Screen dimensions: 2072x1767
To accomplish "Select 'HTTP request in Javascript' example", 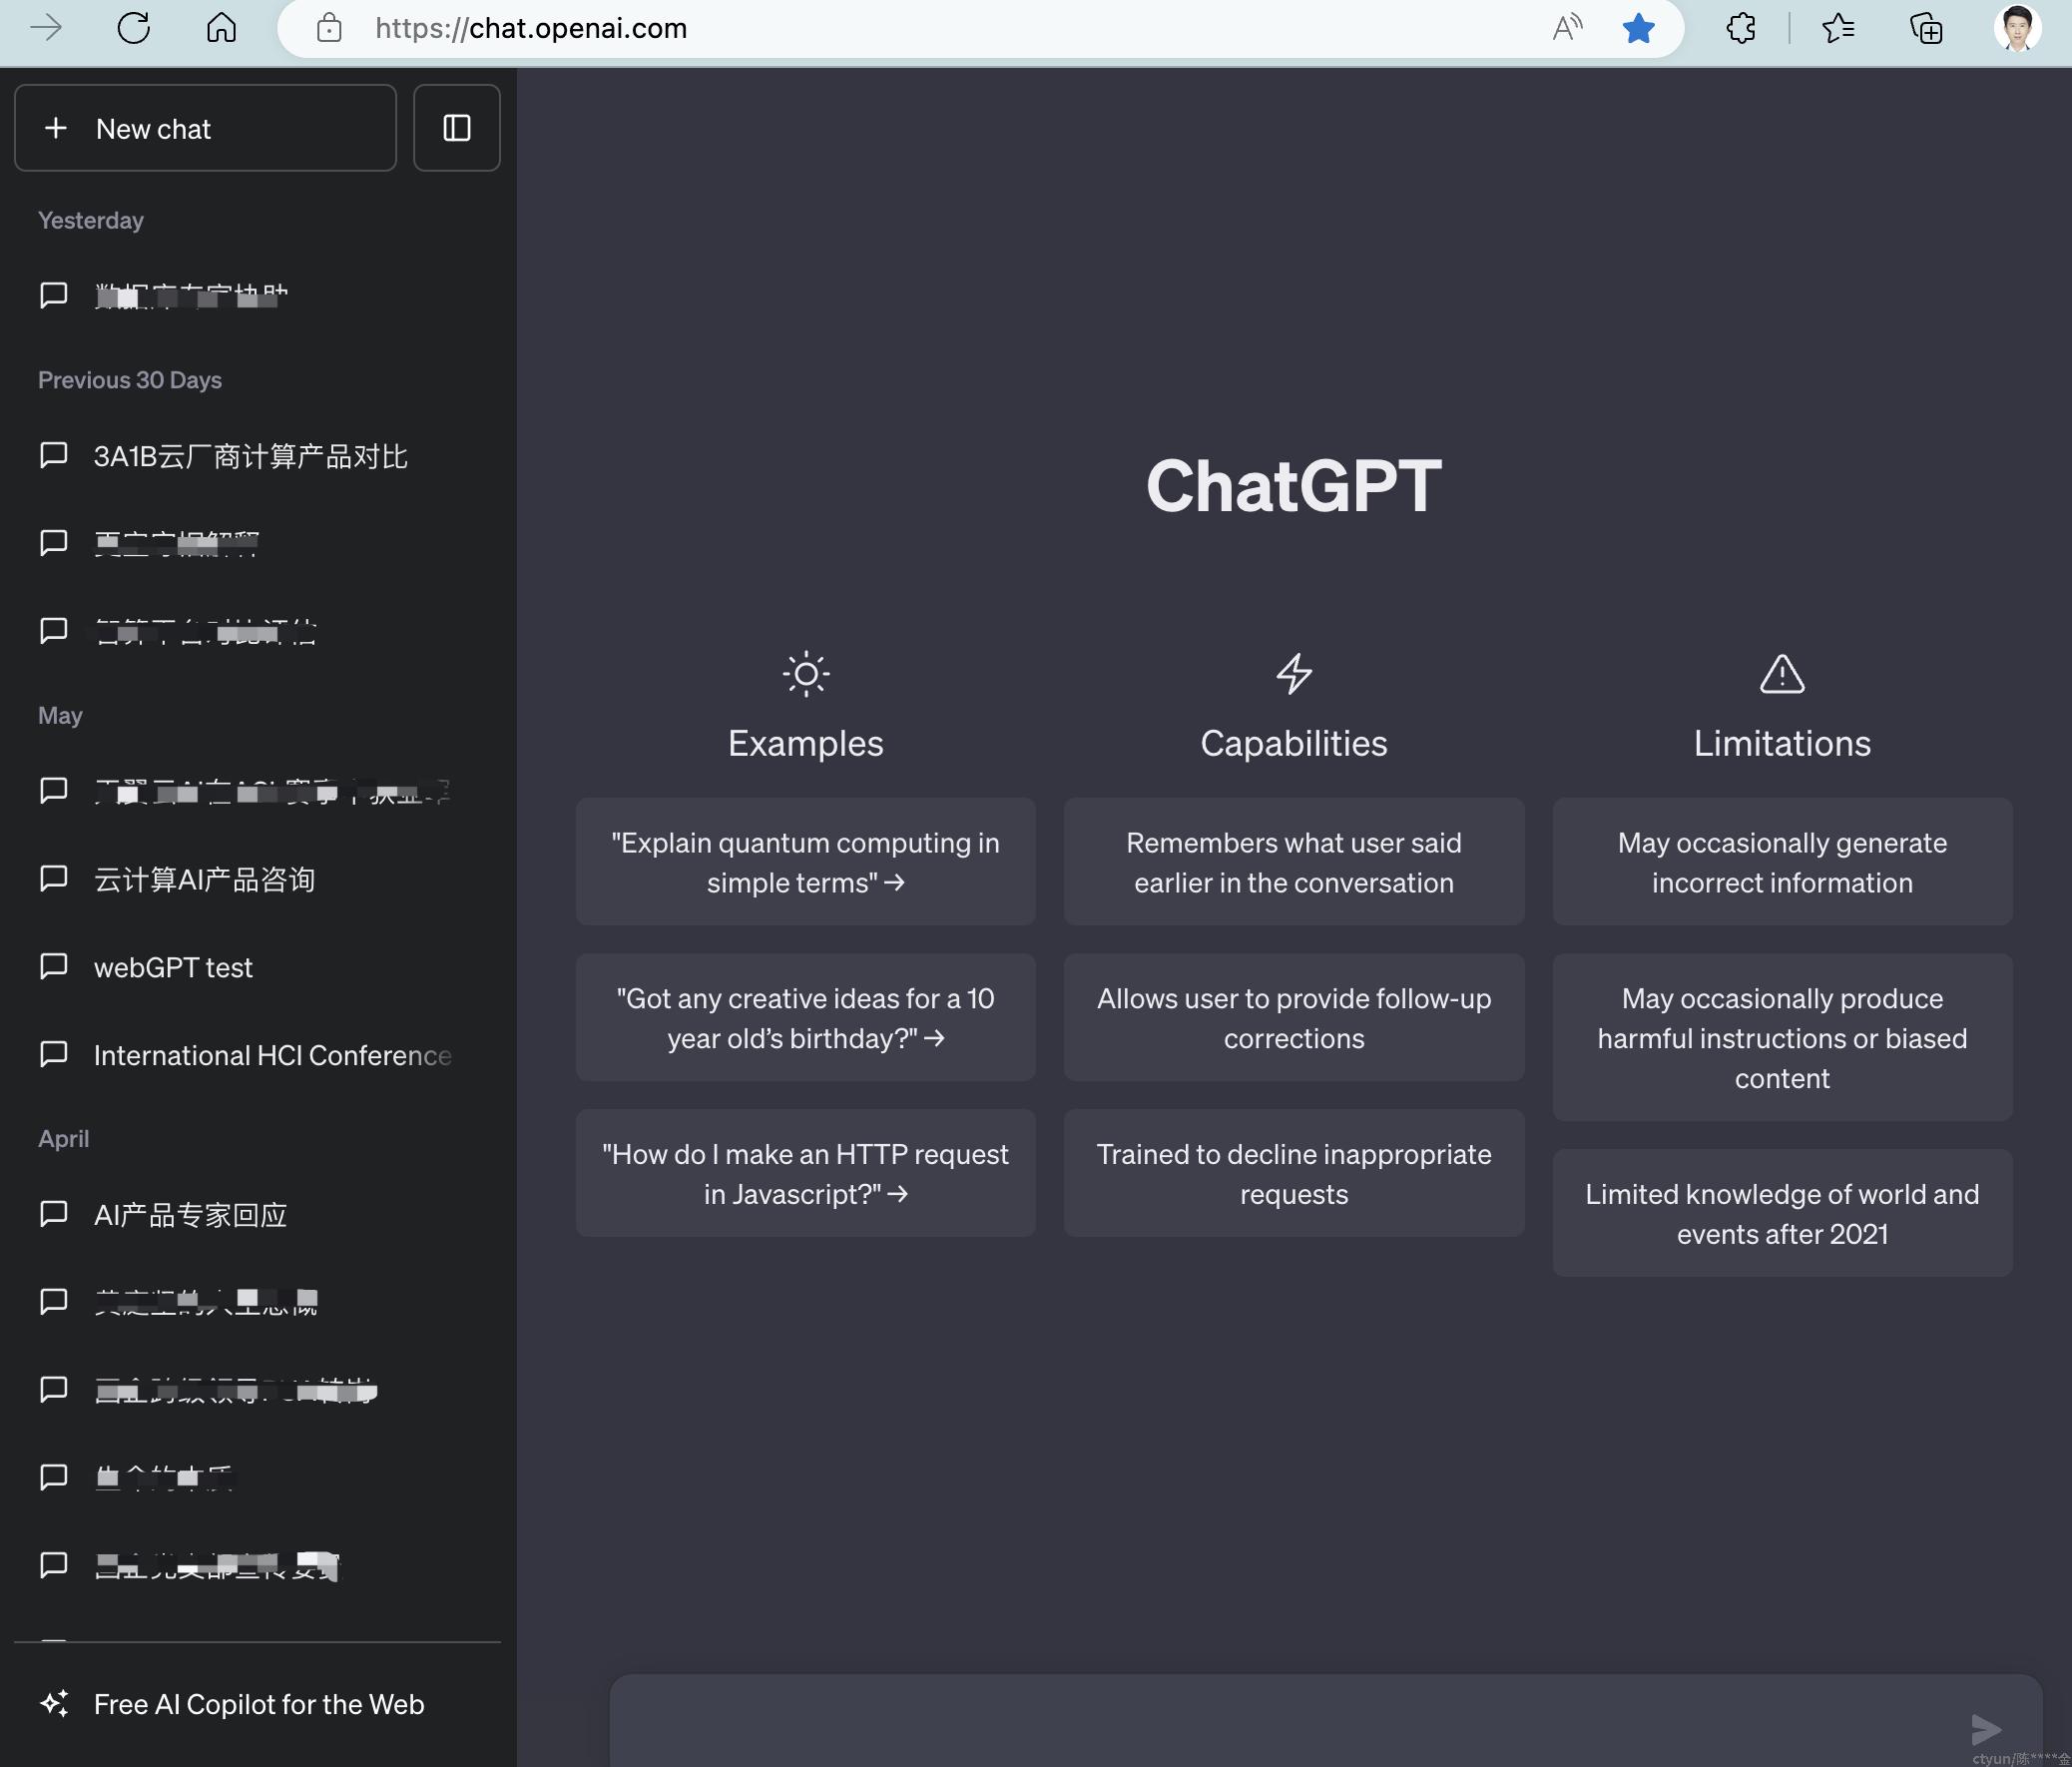I will pos(806,1173).
